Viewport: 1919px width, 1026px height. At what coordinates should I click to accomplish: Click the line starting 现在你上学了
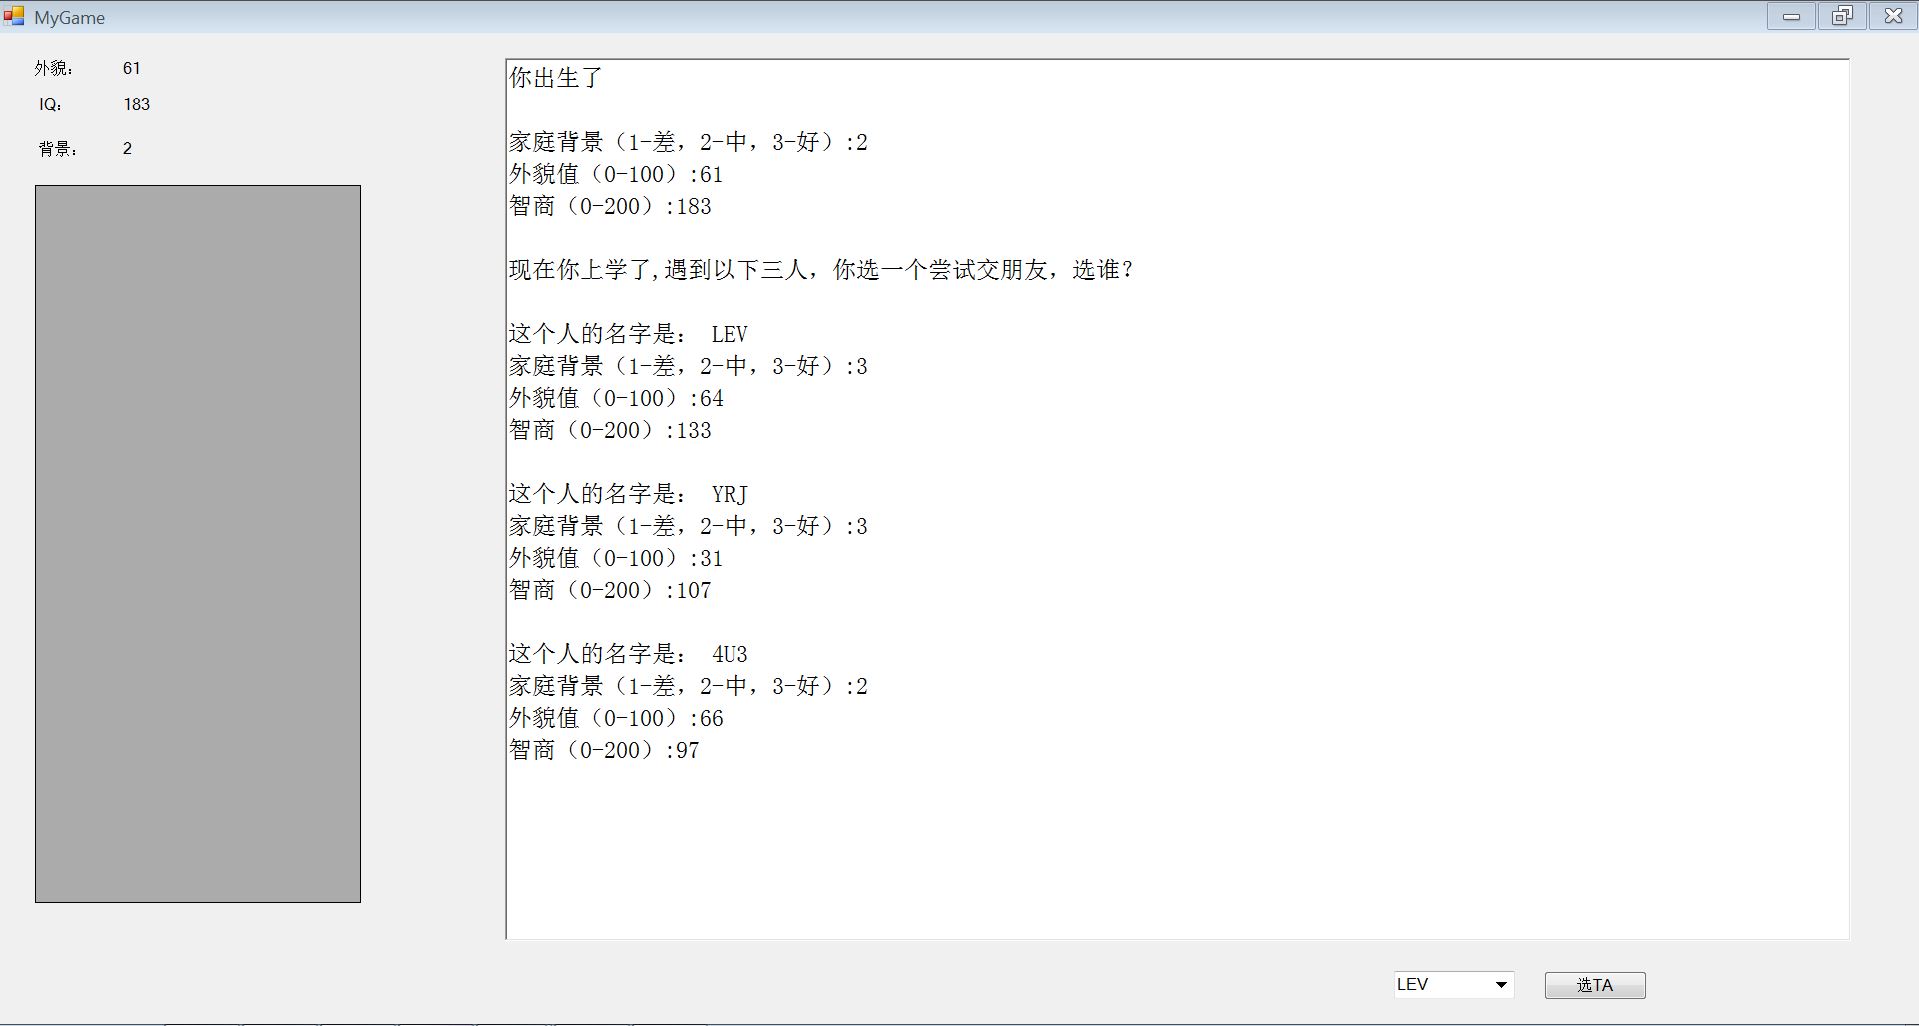click(x=821, y=270)
